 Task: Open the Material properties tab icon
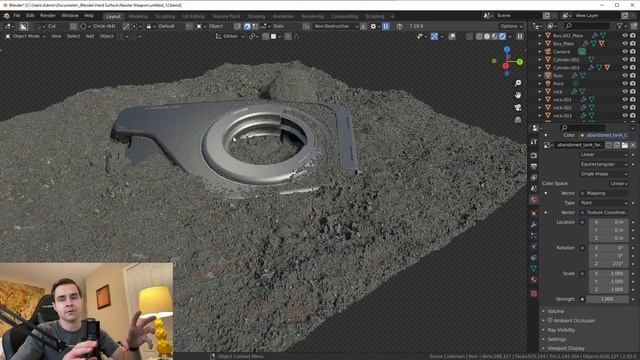point(534,280)
